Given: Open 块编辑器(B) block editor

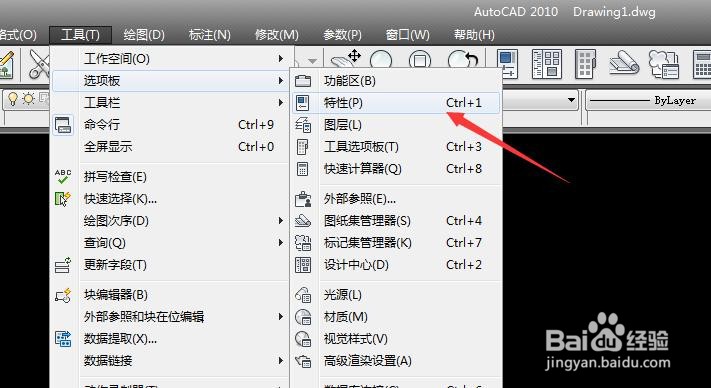Looking at the screenshot, I should tap(170, 295).
